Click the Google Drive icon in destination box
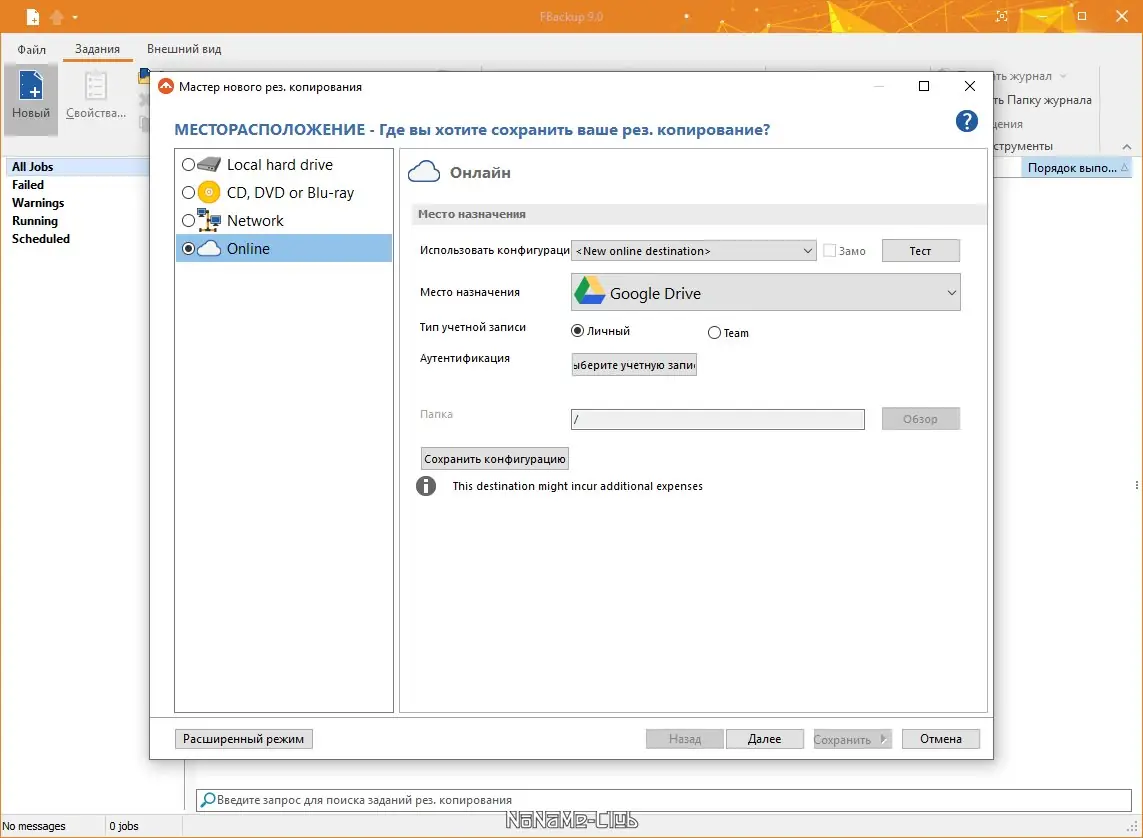The width and height of the screenshot is (1143, 838). pyautogui.click(x=589, y=292)
